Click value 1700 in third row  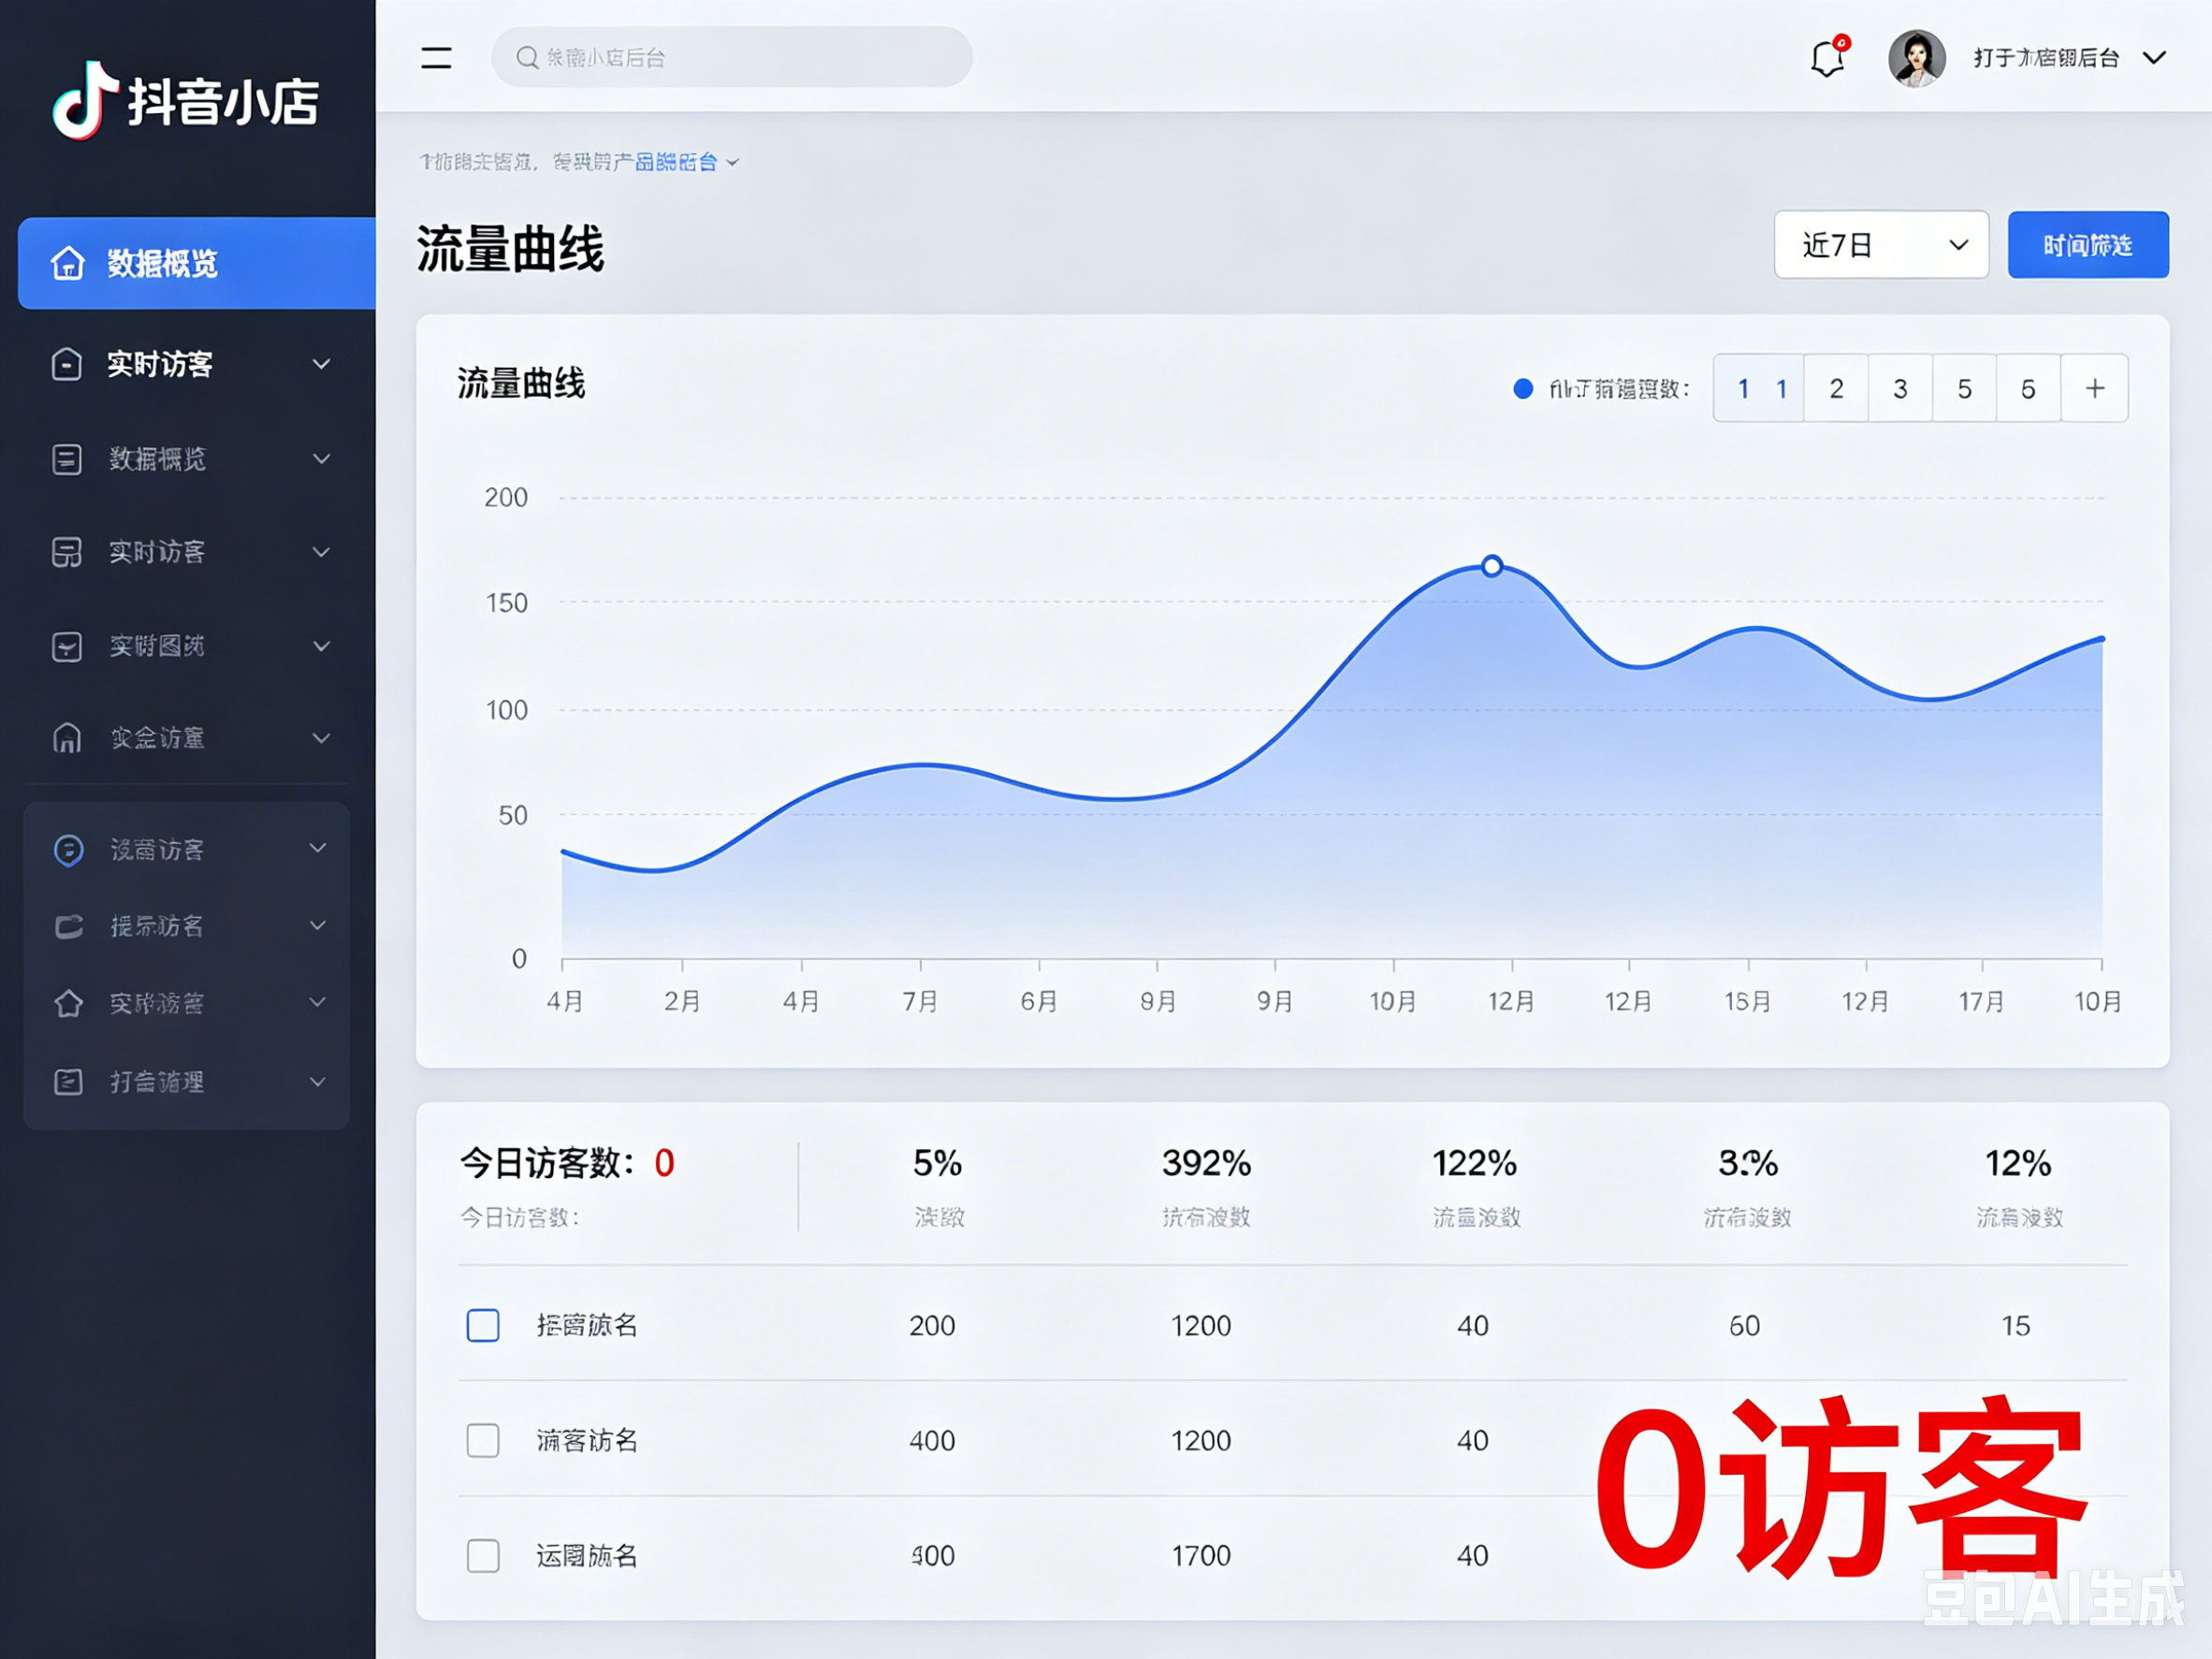1201,1555
